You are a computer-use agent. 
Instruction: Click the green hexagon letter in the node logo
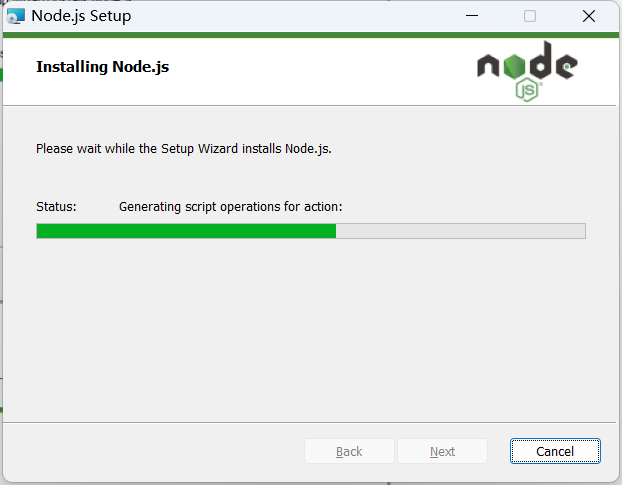pos(514,66)
